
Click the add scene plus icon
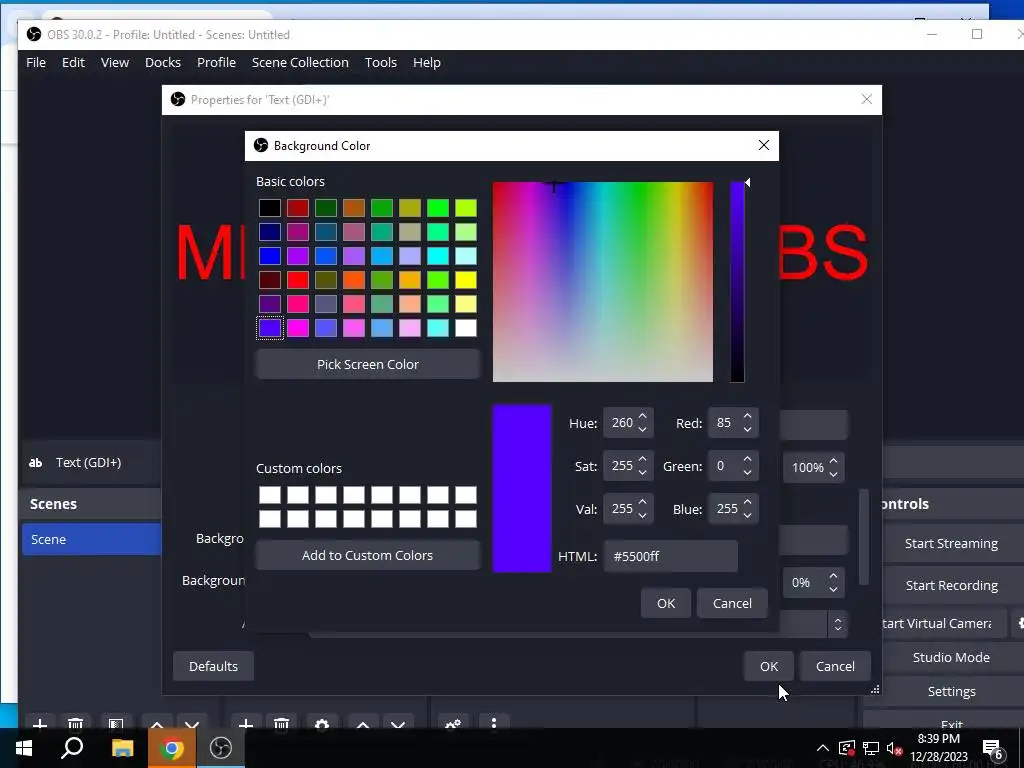click(x=40, y=725)
